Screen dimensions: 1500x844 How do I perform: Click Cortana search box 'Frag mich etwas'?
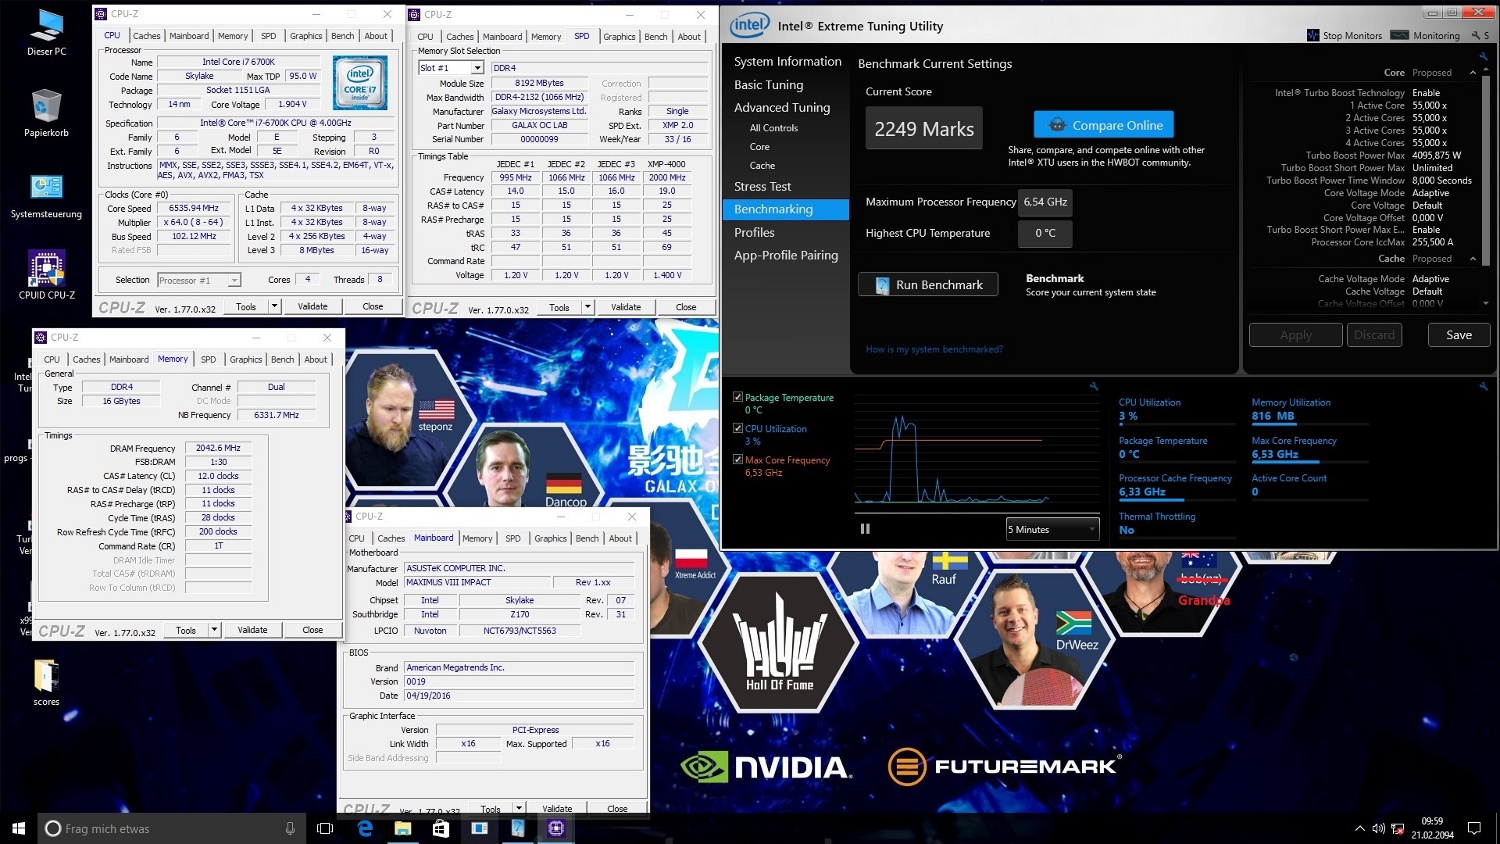tap(169, 828)
